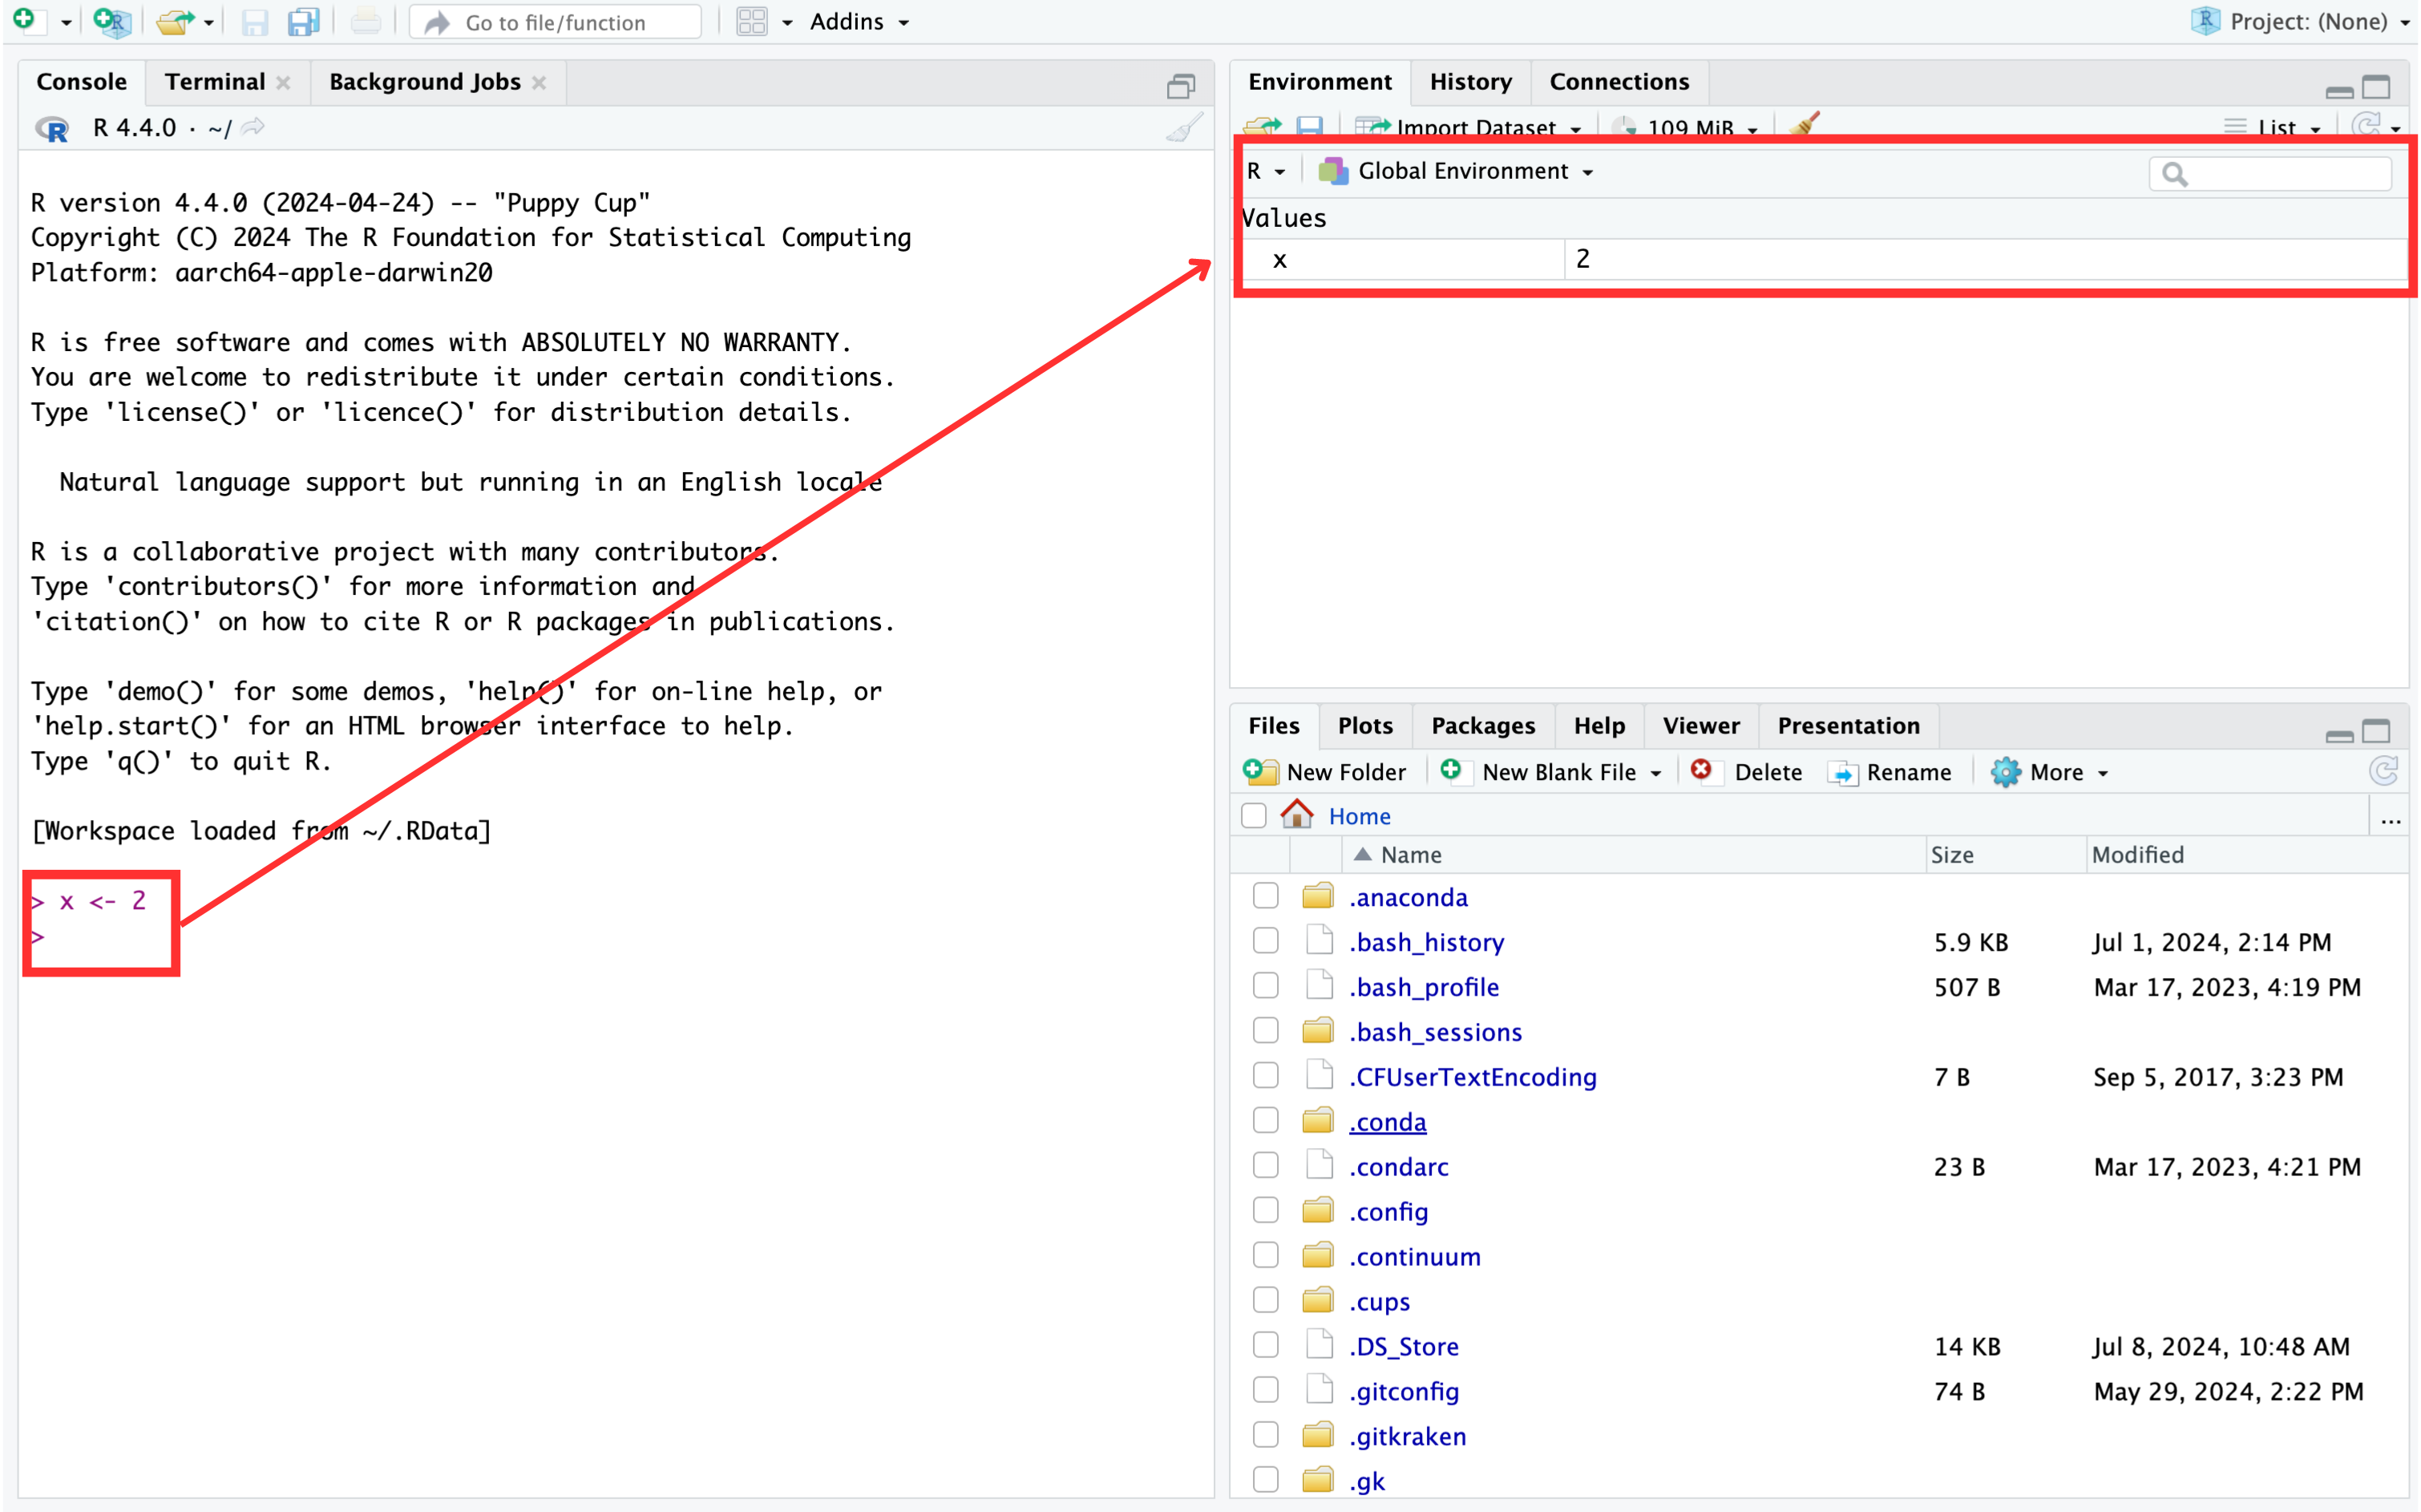Click the New Folder button
The image size is (2421, 1512).
pyautogui.click(x=1324, y=772)
